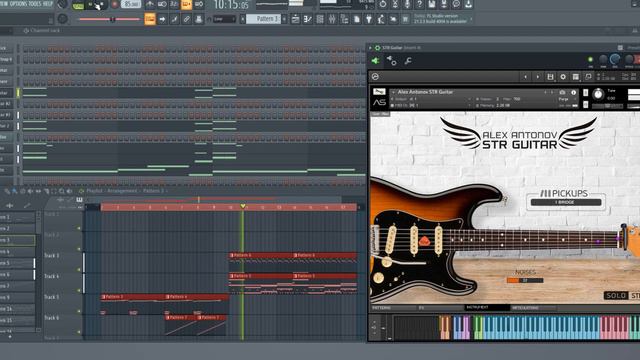Open the OPTIONS menu

[19, 4]
